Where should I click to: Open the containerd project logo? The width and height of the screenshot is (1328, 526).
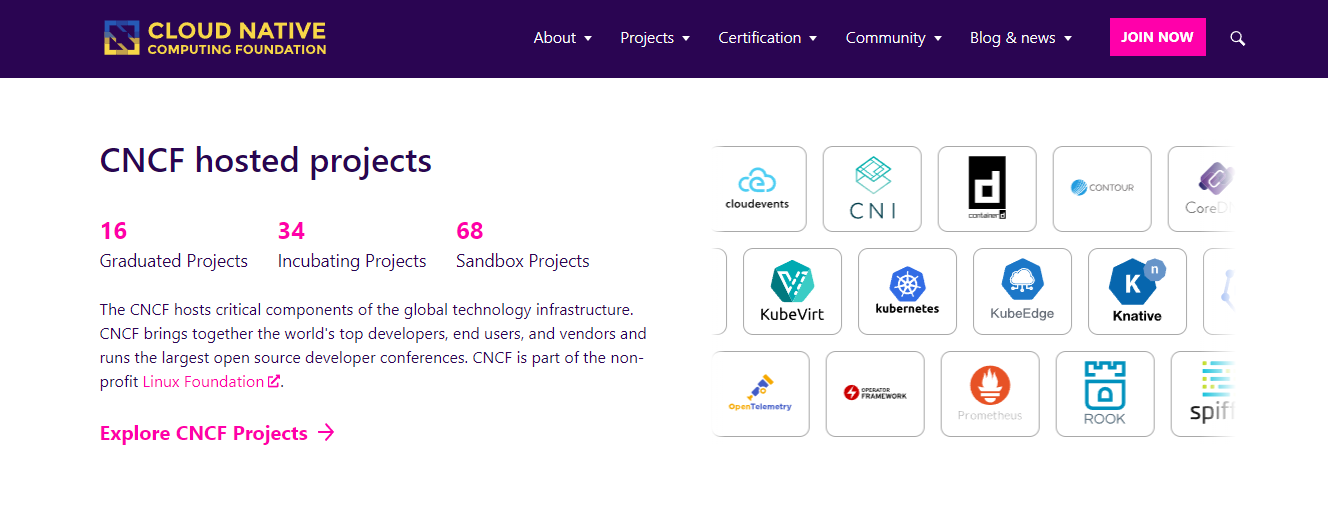click(987, 189)
